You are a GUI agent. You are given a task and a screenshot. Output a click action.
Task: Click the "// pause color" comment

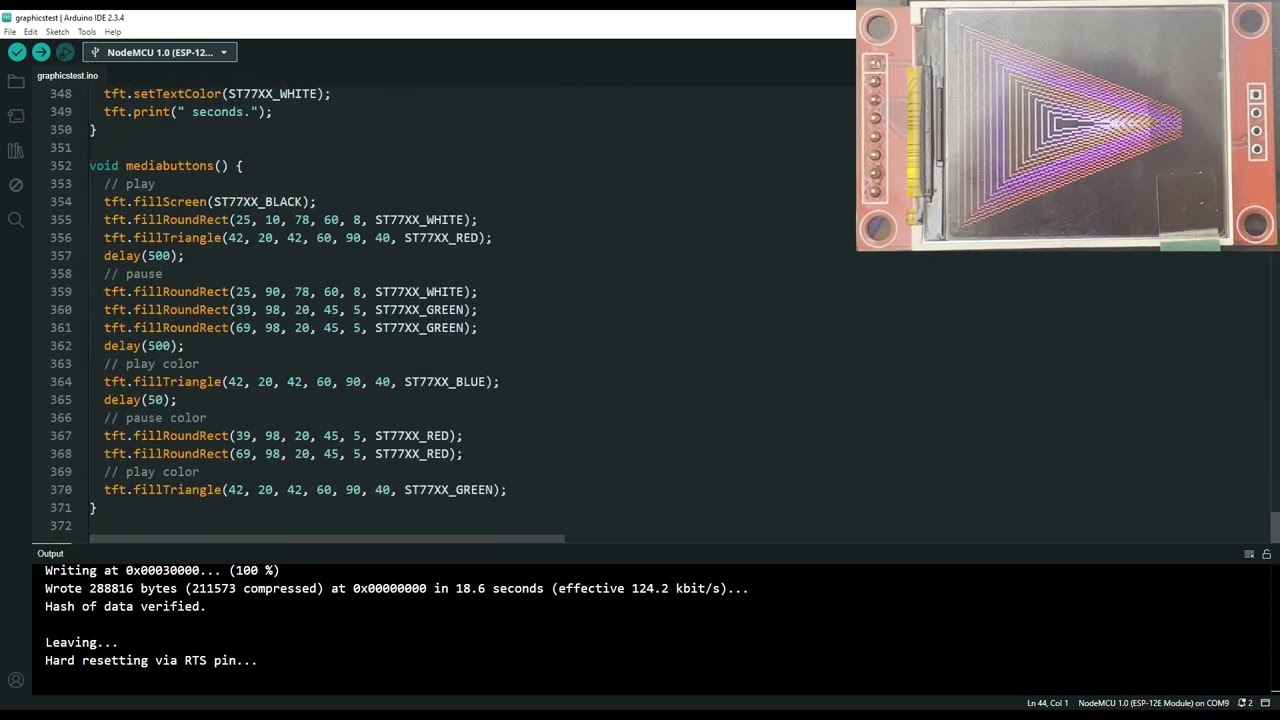155,418
